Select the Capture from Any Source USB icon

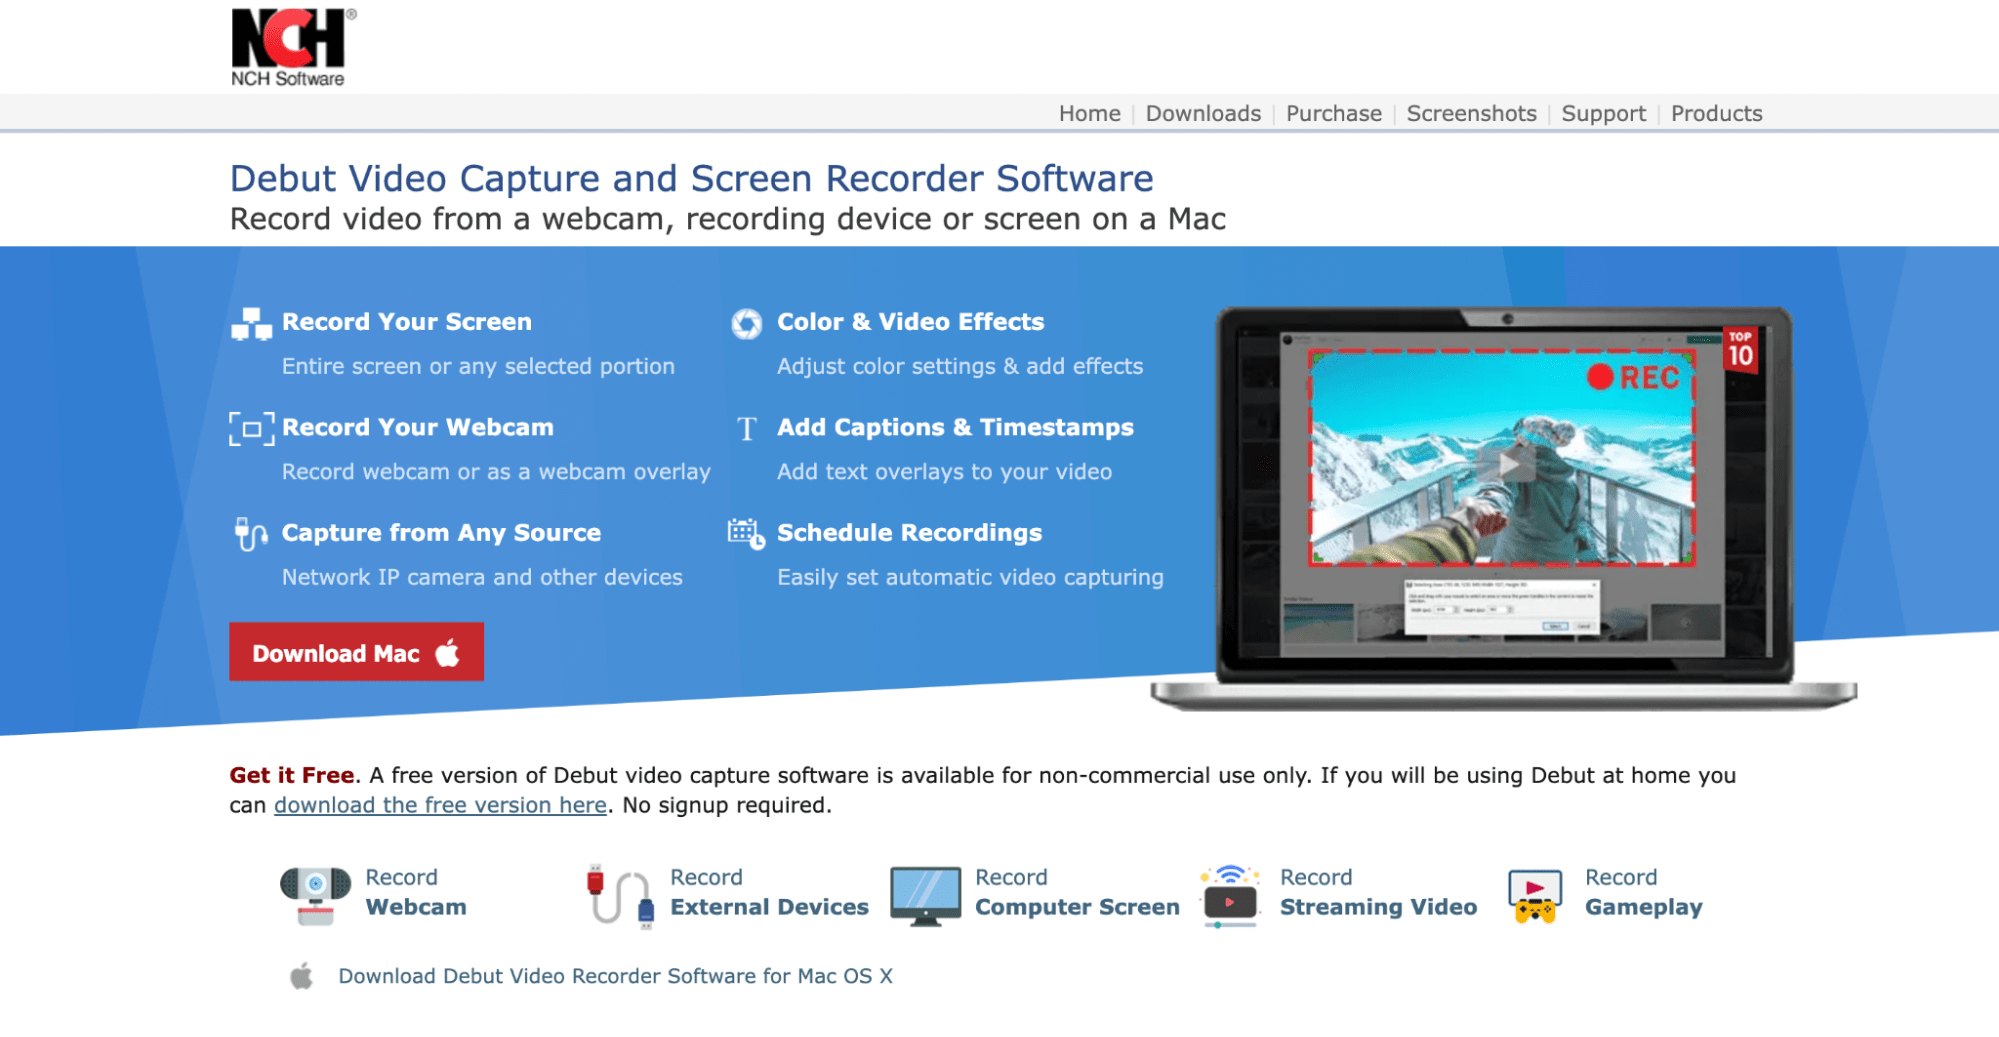tap(249, 534)
